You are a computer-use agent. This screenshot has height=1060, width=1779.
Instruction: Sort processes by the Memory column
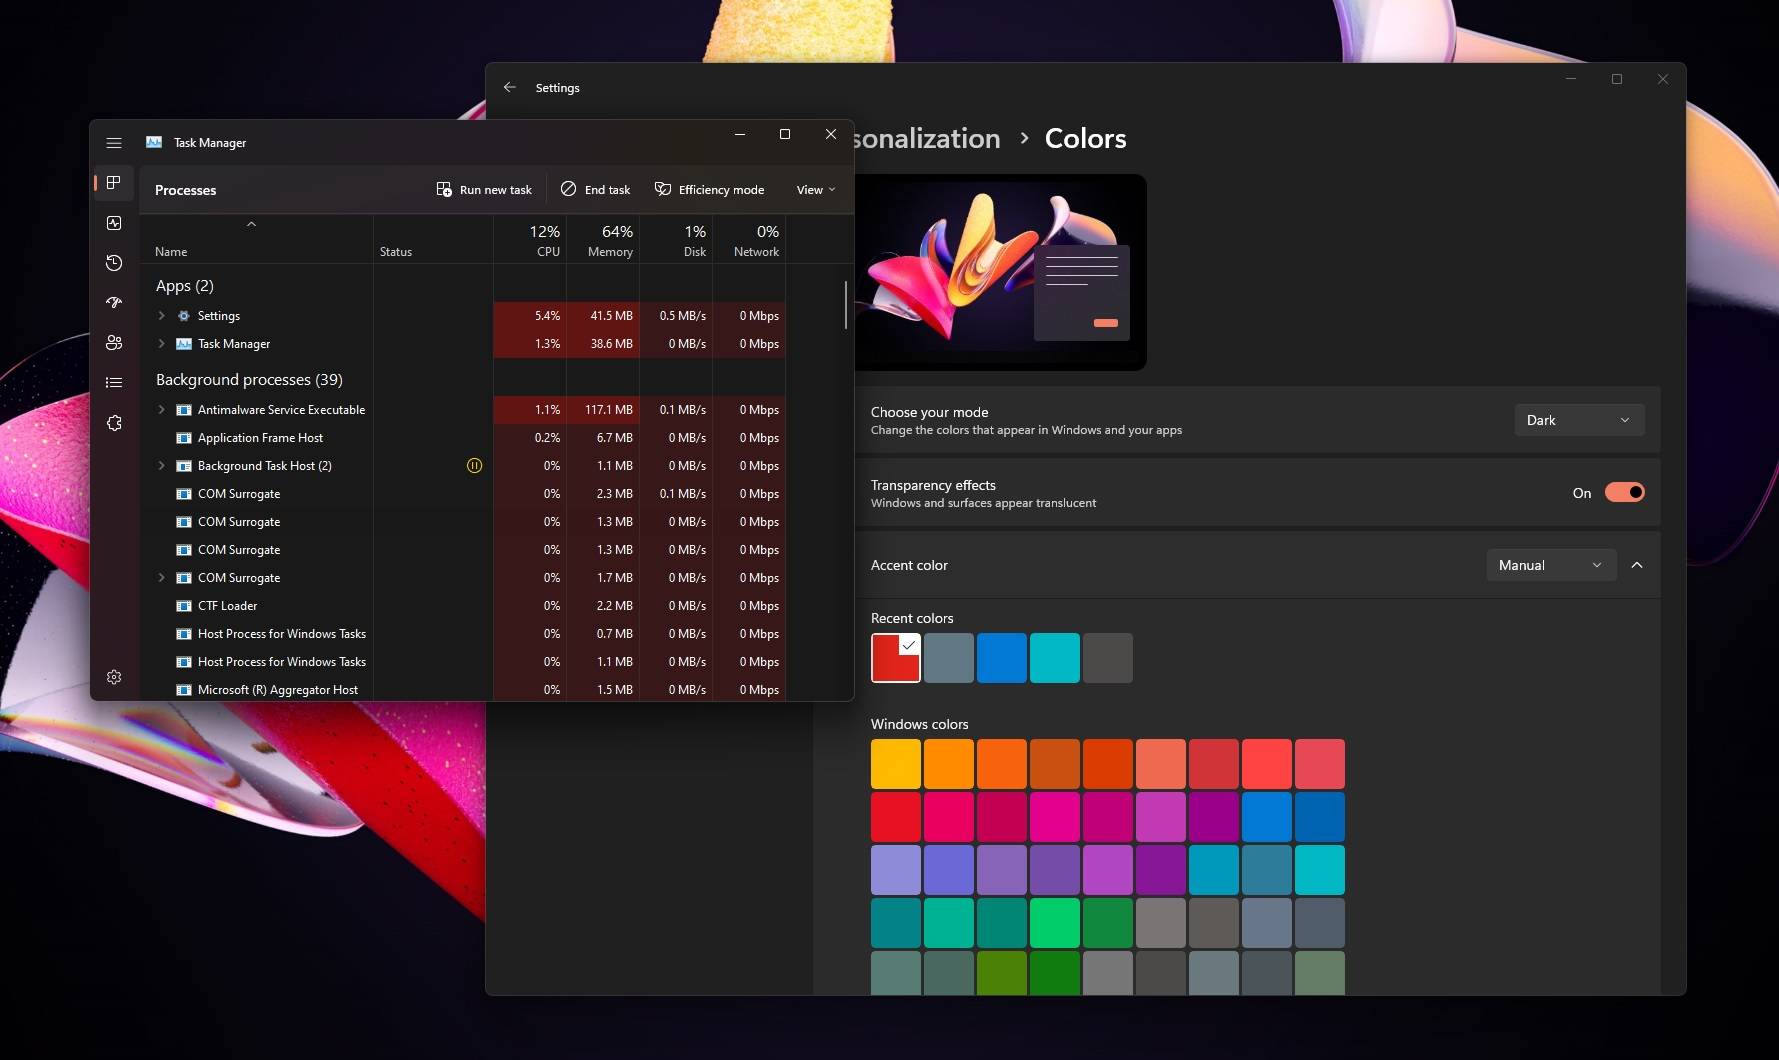(609, 242)
